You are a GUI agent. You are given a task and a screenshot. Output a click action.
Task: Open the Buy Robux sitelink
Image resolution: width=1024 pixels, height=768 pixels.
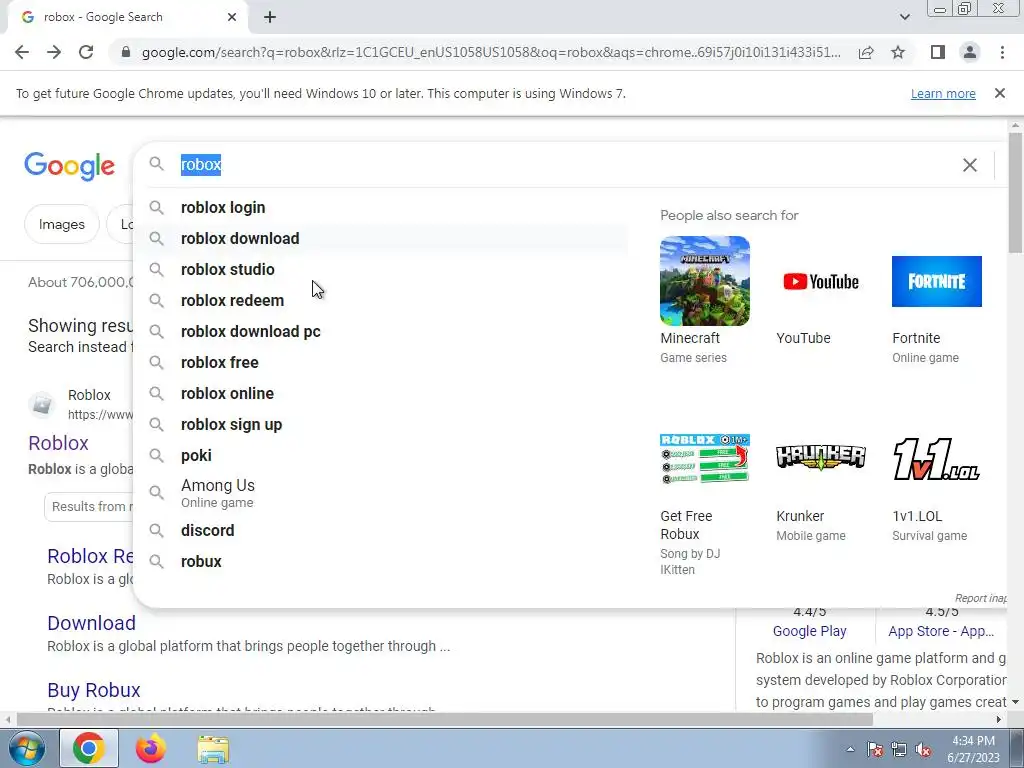pyautogui.click(x=94, y=690)
